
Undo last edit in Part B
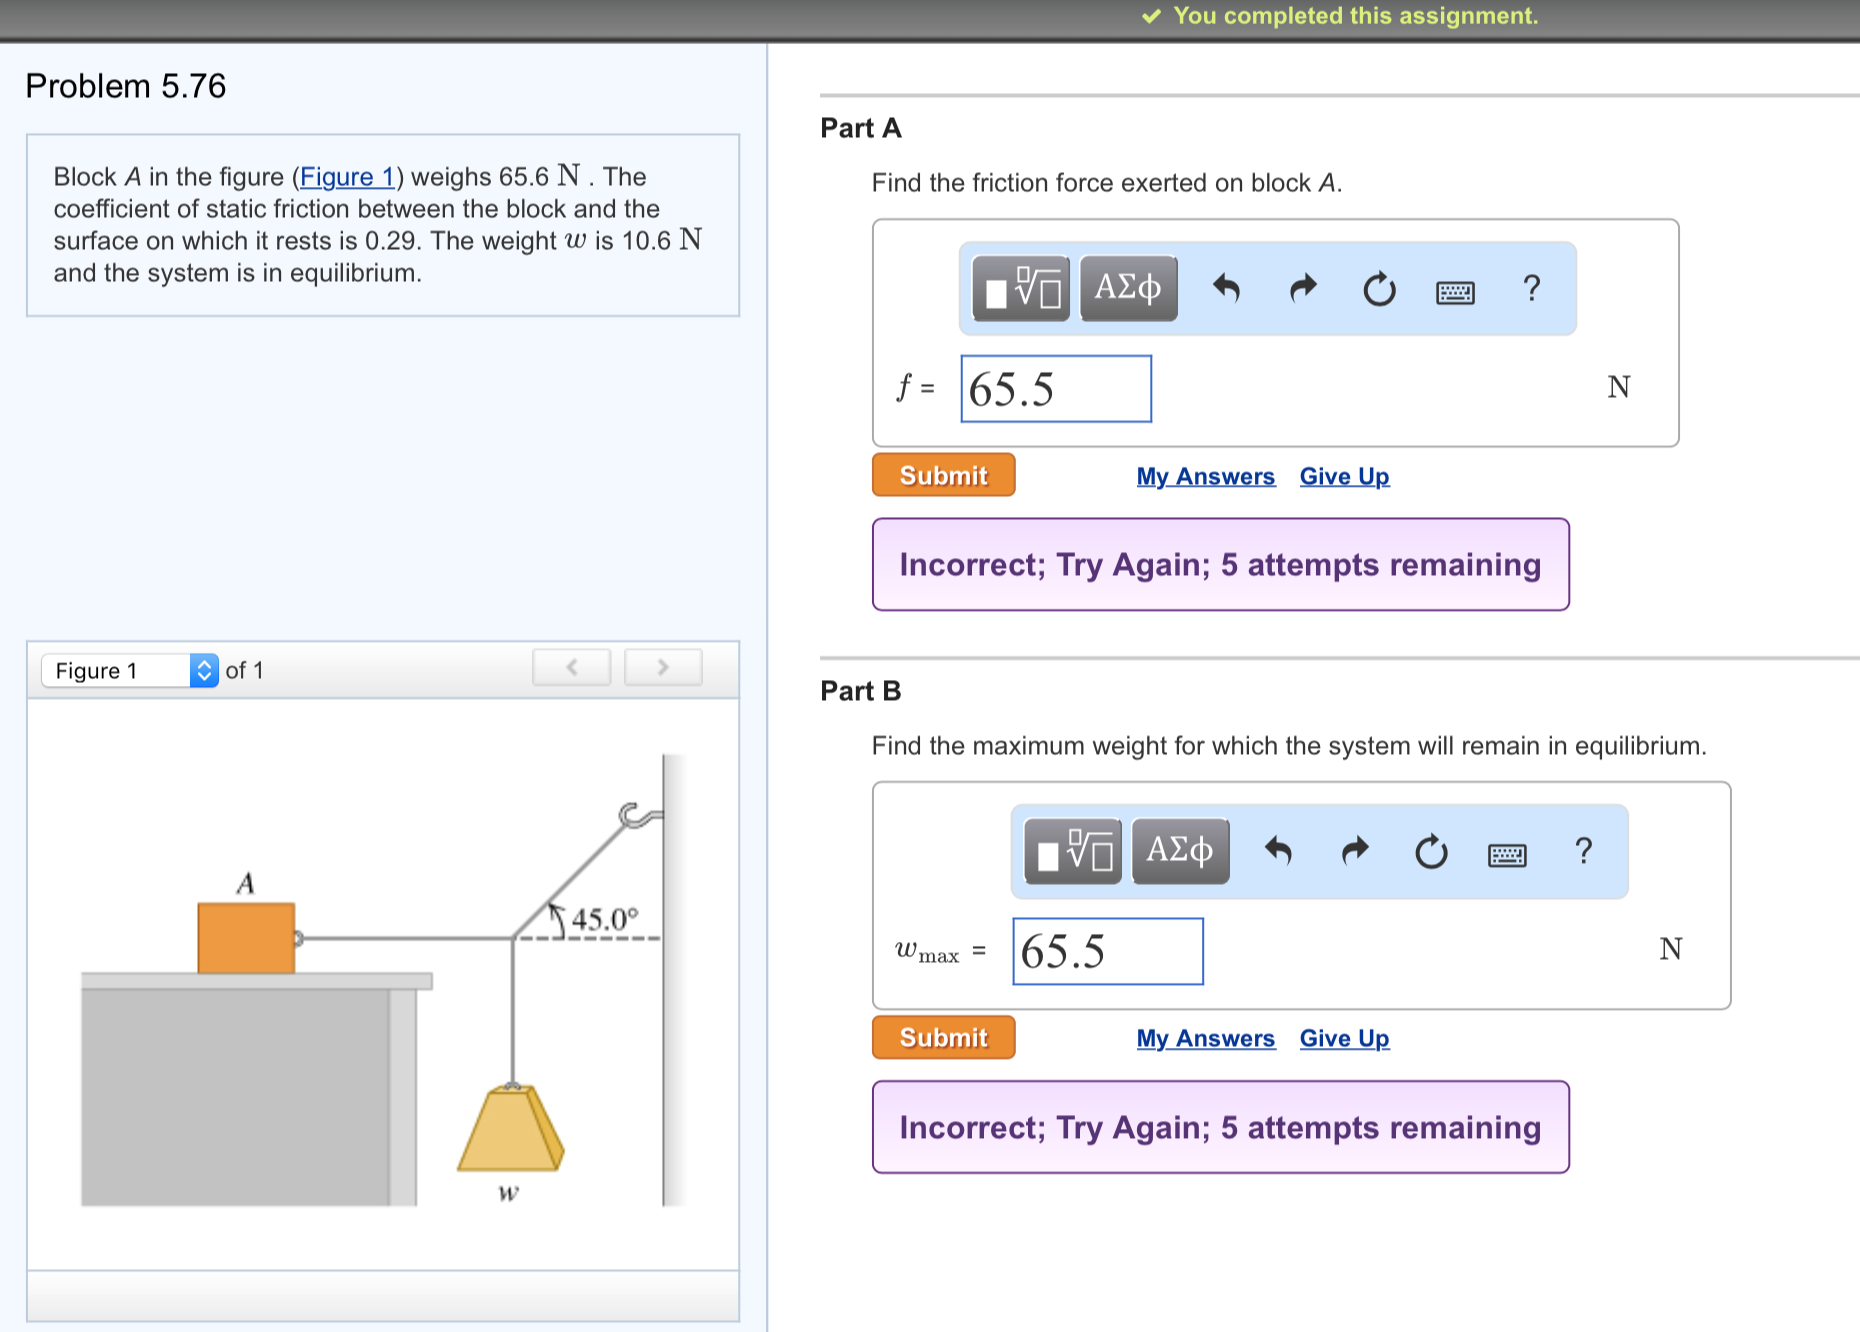tap(1278, 851)
